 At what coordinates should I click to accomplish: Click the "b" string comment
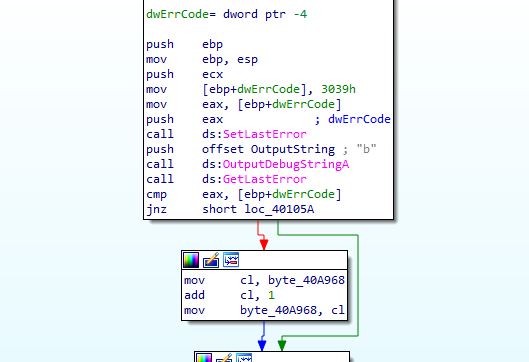click(x=366, y=149)
